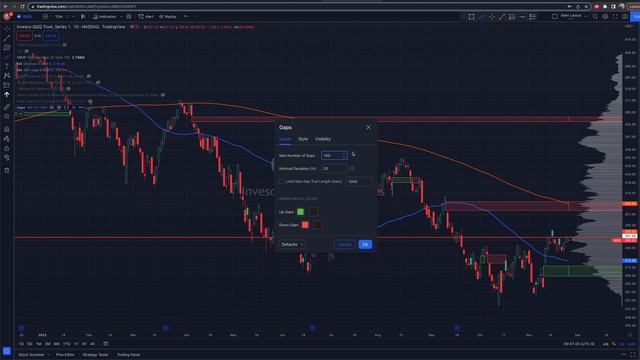This screenshot has height=360, width=640.
Task: Click the Minimal Deviation input field
Action: [x=334, y=169]
